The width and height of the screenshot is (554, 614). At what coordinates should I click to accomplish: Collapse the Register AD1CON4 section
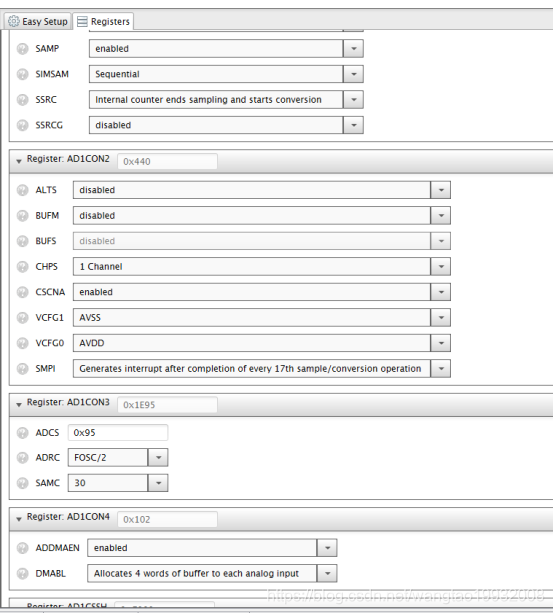(x=19, y=519)
